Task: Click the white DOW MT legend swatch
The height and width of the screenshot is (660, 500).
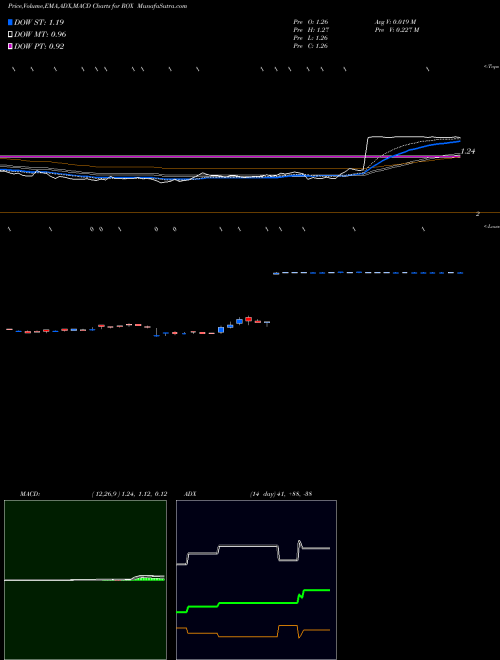Action: coord(10,34)
